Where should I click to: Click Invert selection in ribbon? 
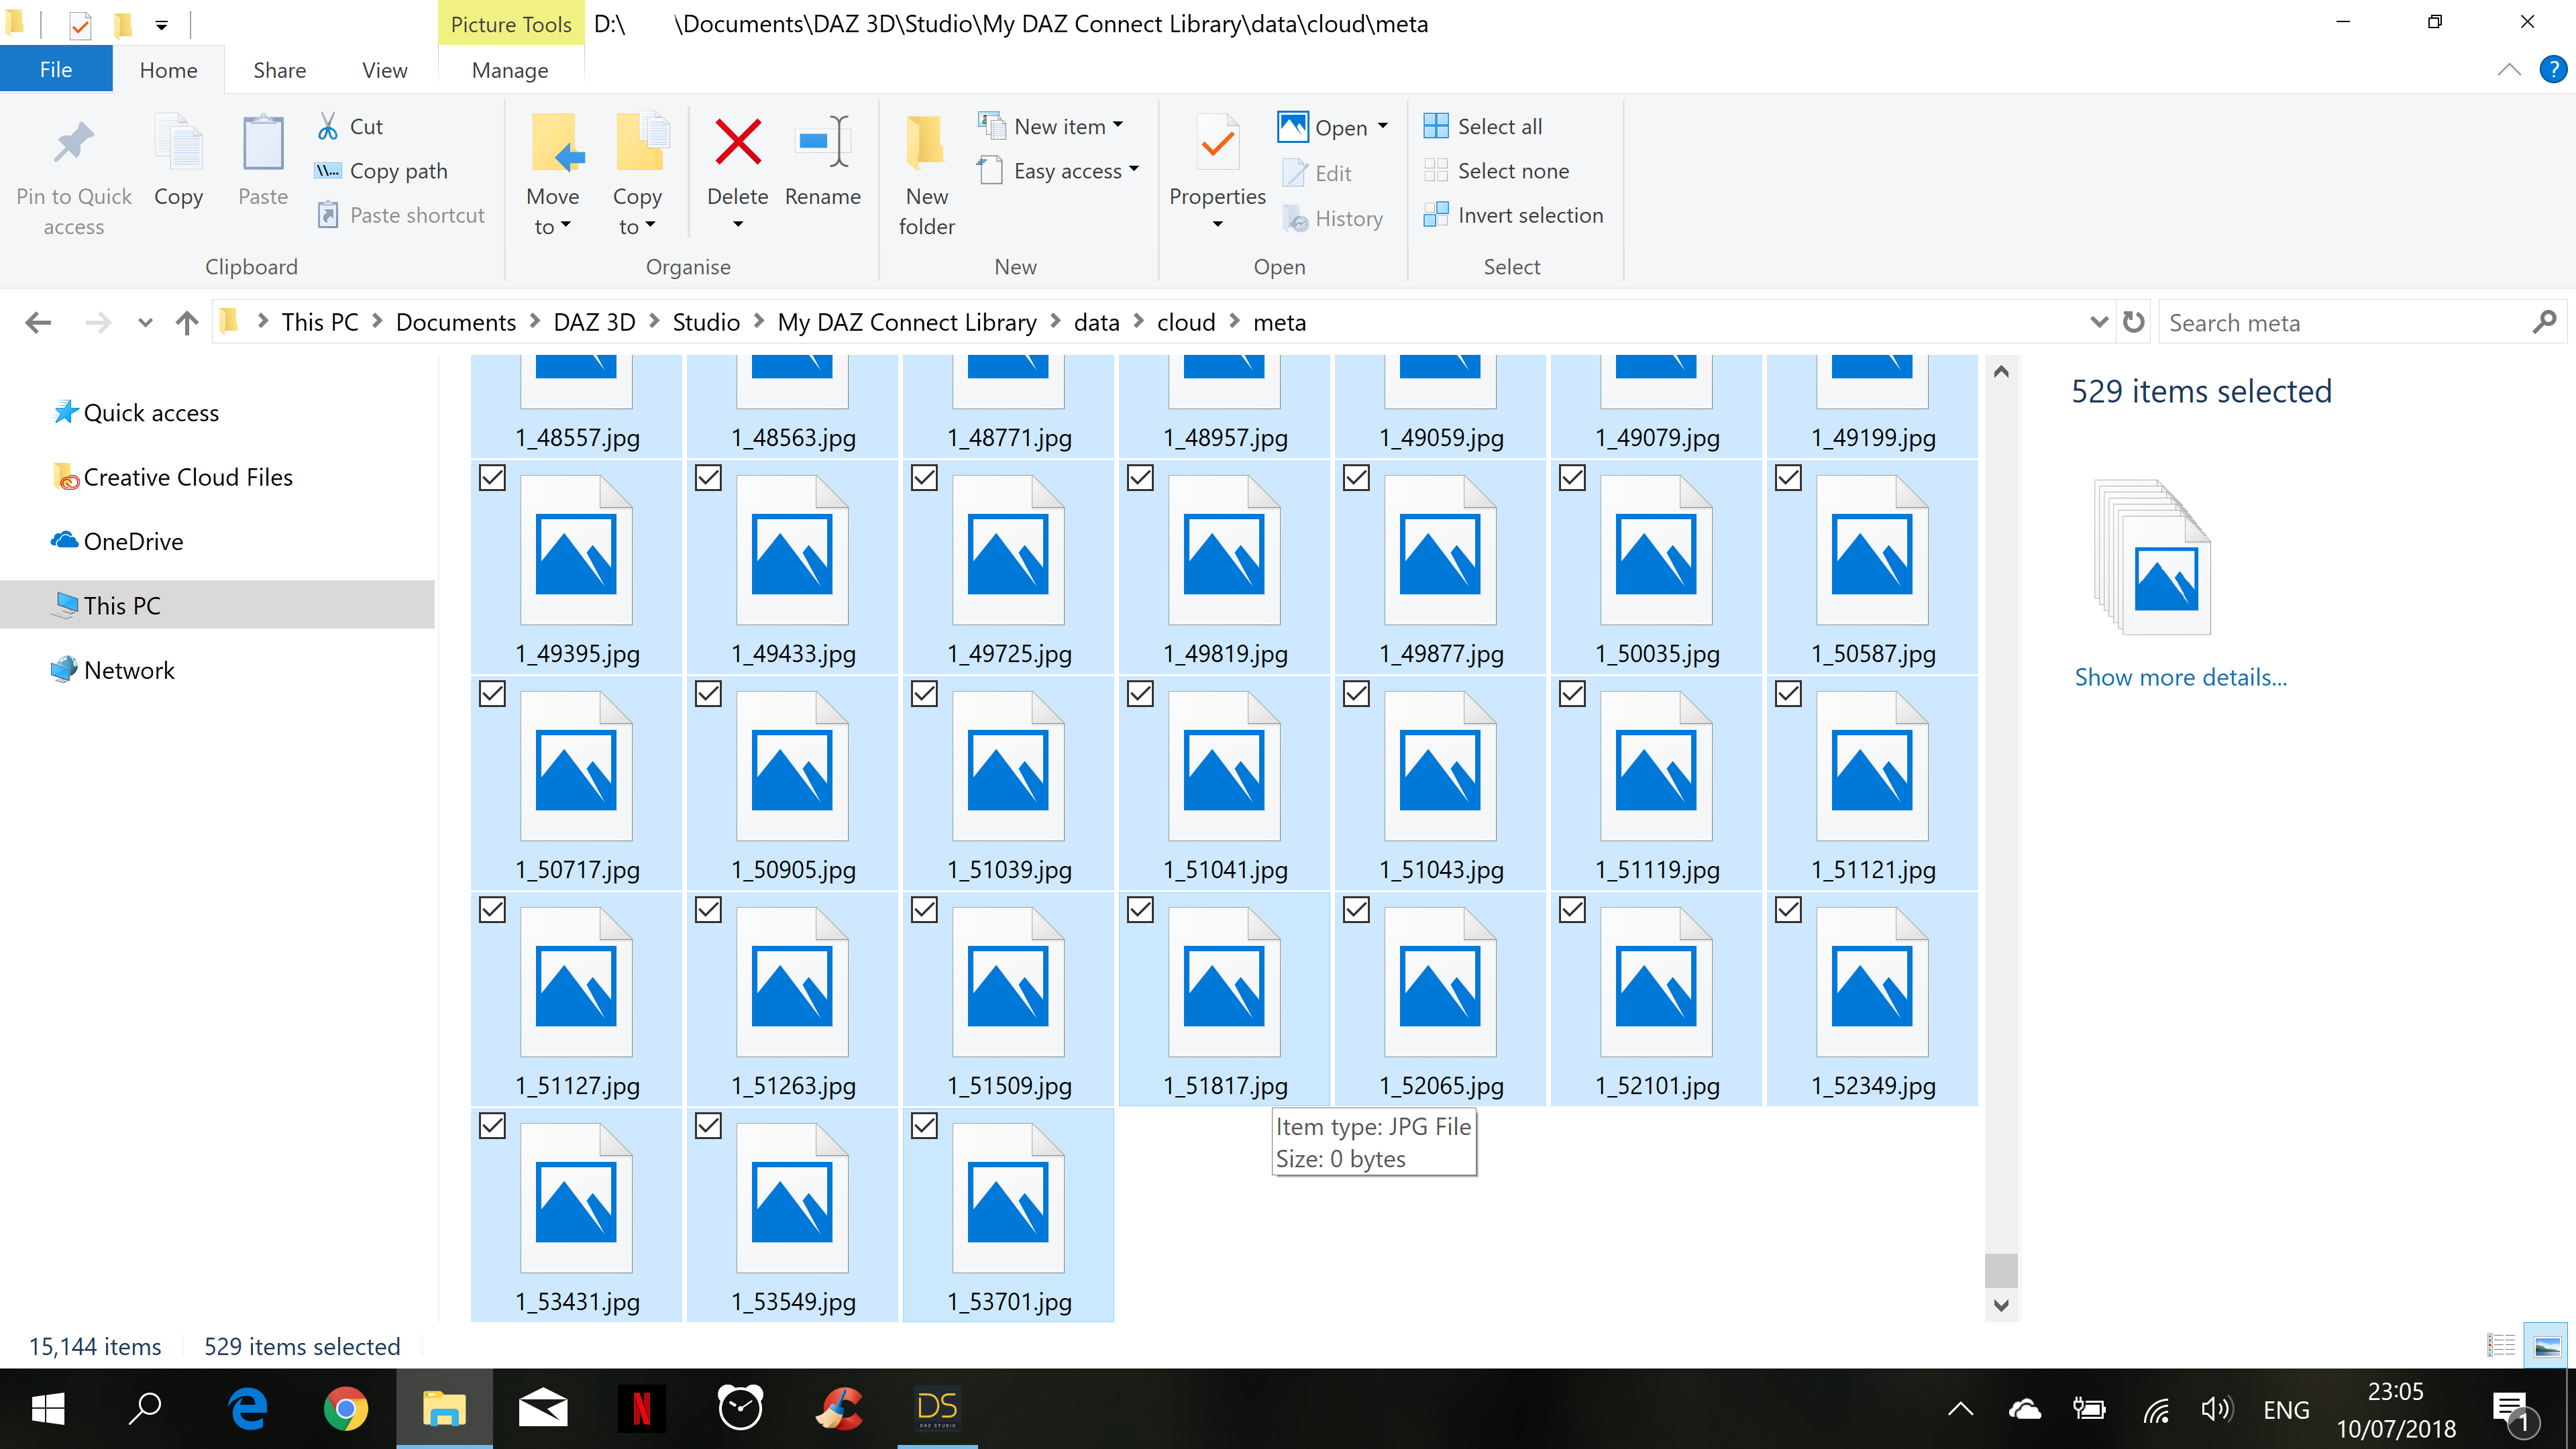click(1529, 215)
